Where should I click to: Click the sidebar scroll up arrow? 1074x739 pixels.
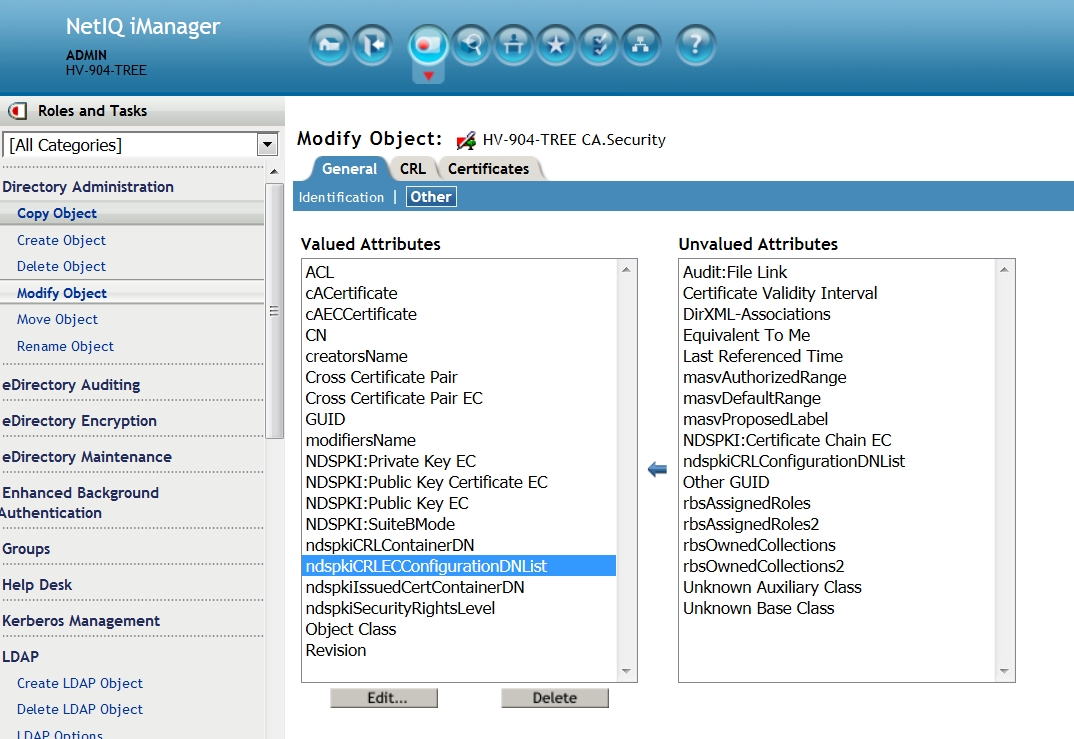click(x=274, y=171)
